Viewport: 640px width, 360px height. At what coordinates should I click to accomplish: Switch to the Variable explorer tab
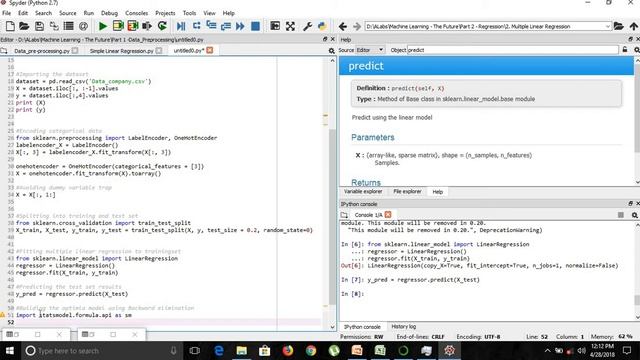click(x=363, y=191)
